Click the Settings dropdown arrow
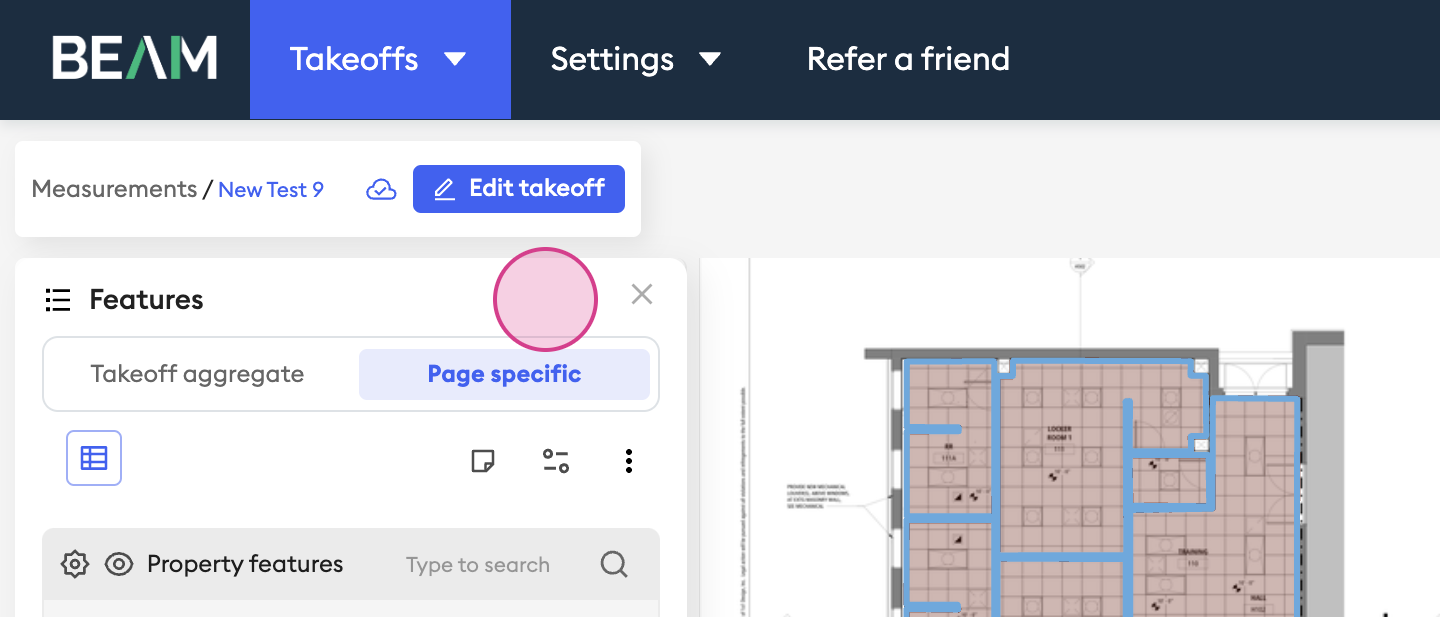The width and height of the screenshot is (1440, 617). pos(710,59)
